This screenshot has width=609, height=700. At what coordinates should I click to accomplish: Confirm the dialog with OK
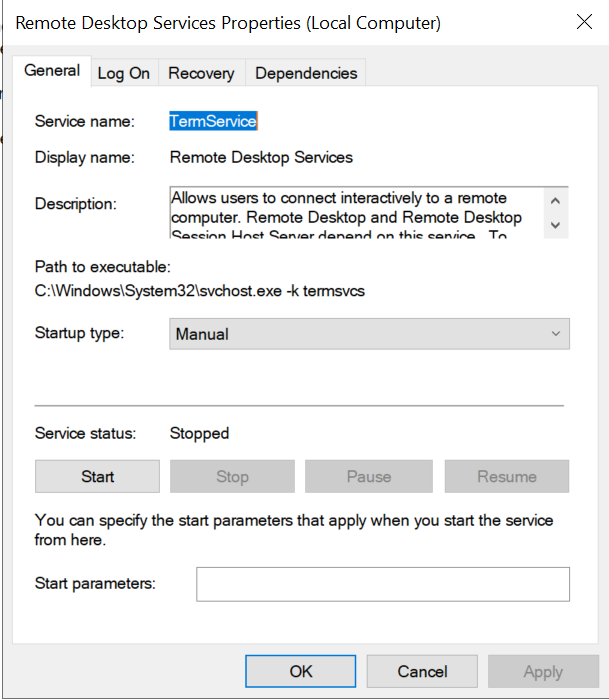coord(301,672)
